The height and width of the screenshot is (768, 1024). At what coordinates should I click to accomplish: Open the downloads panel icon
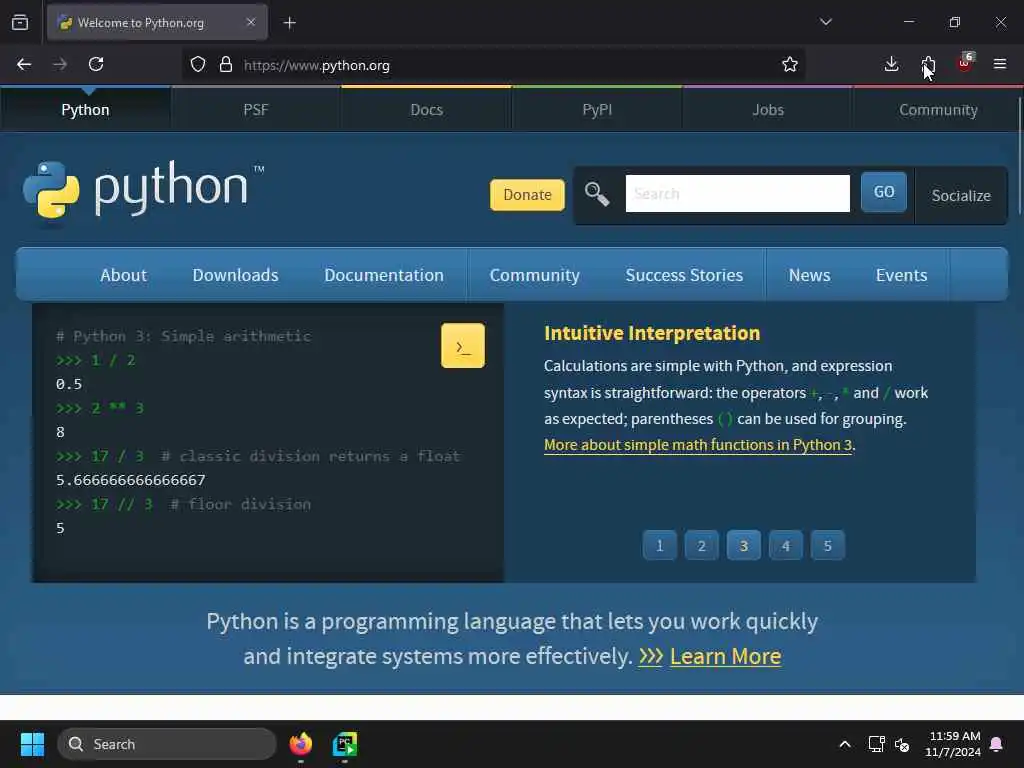pos(891,64)
